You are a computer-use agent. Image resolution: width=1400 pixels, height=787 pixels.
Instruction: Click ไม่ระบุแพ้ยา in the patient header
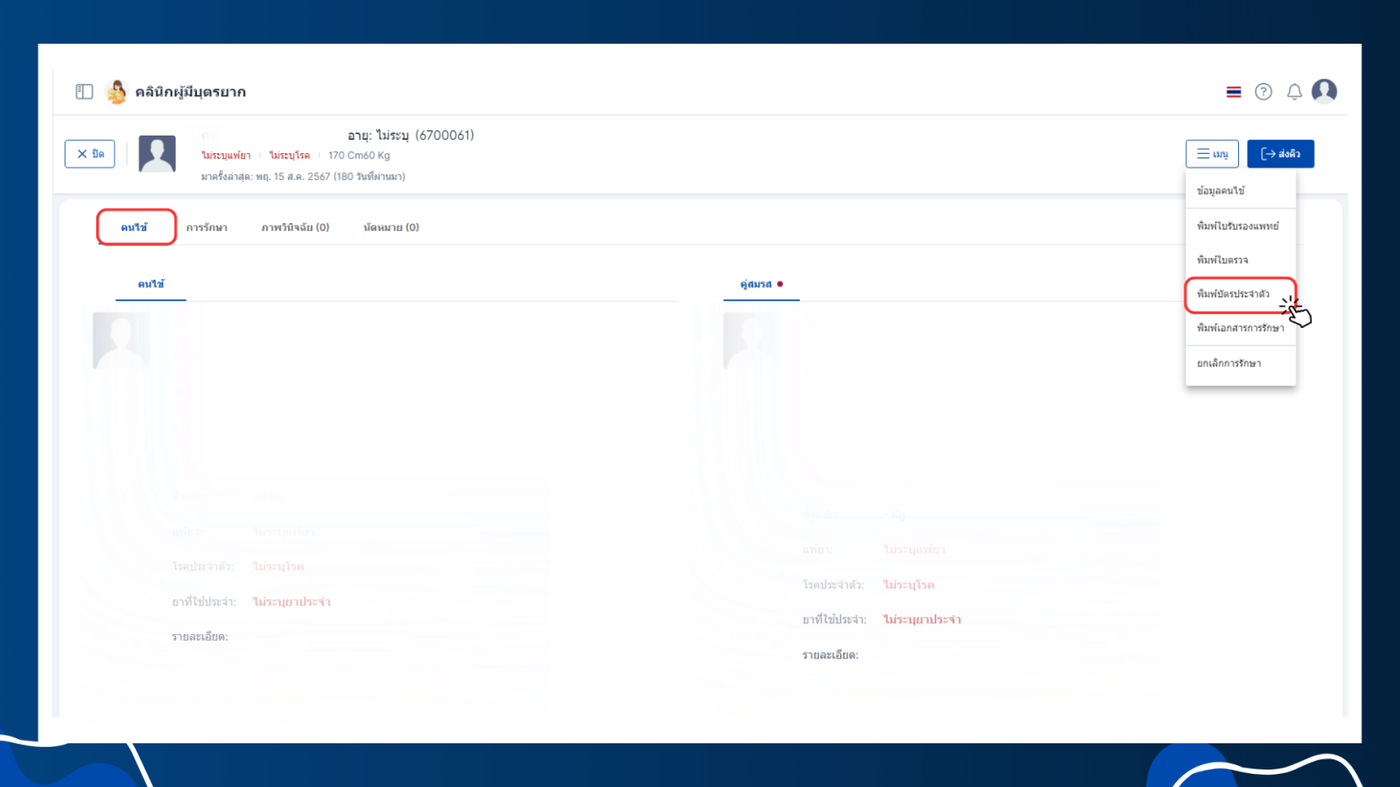point(226,156)
